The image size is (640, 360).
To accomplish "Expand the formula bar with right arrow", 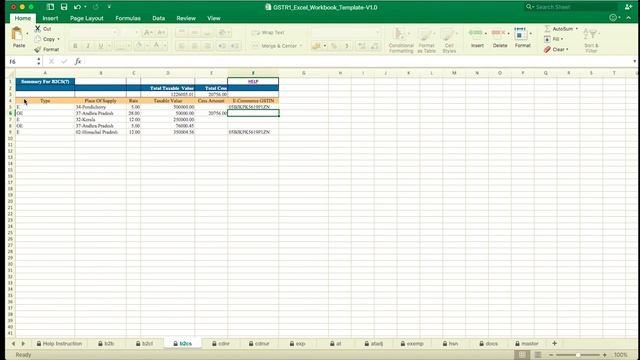I will point(634,62).
